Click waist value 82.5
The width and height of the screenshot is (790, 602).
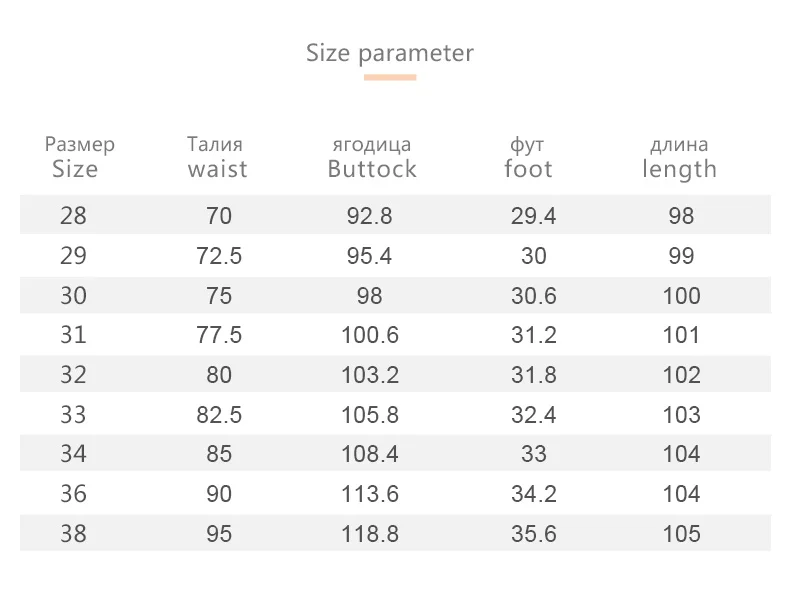tap(219, 415)
